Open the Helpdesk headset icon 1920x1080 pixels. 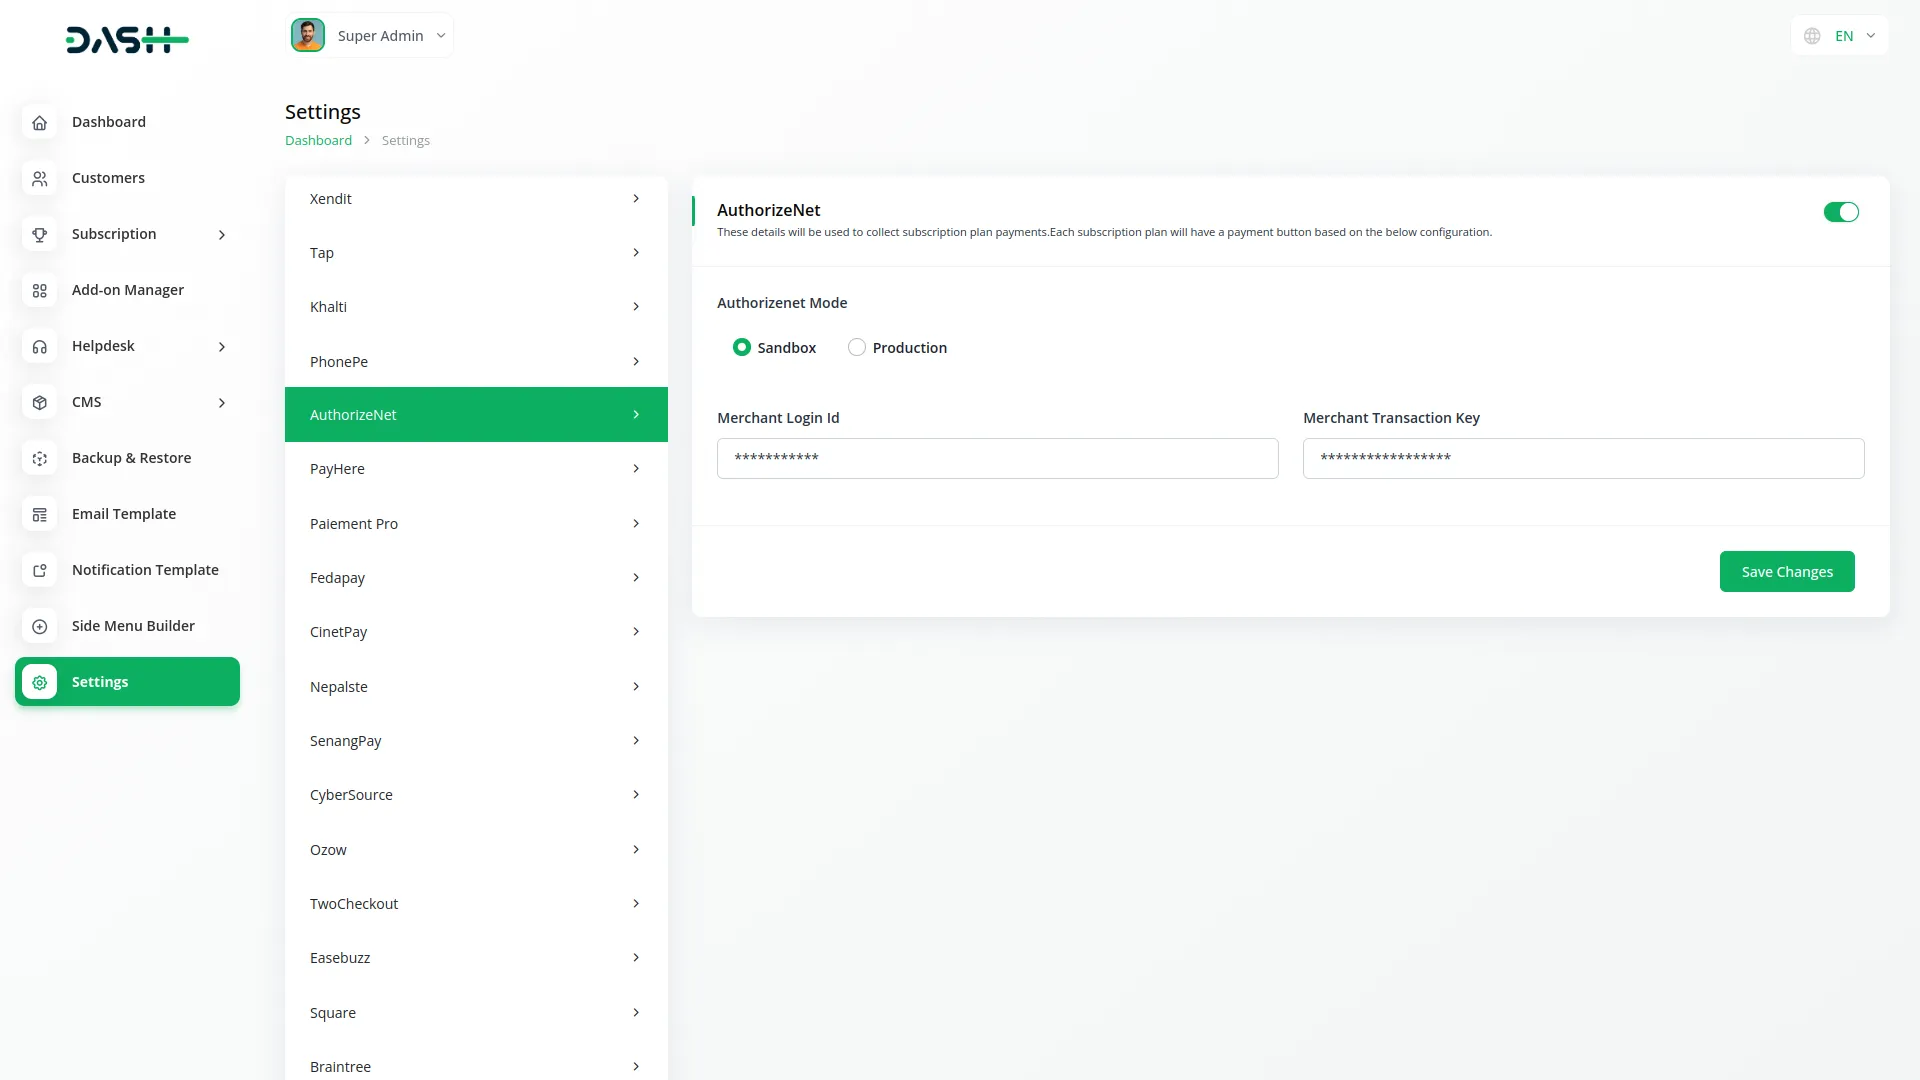point(39,346)
